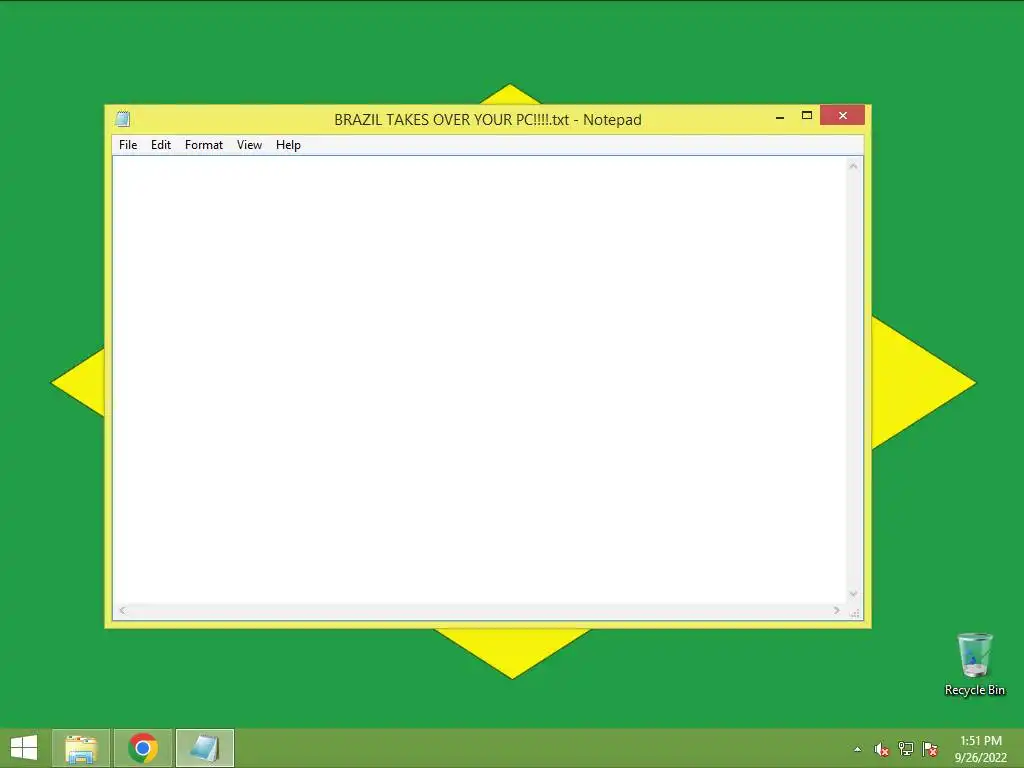Click the vertical scrollbar down arrow
Viewport: 1024px width, 768px height.
[853, 594]
